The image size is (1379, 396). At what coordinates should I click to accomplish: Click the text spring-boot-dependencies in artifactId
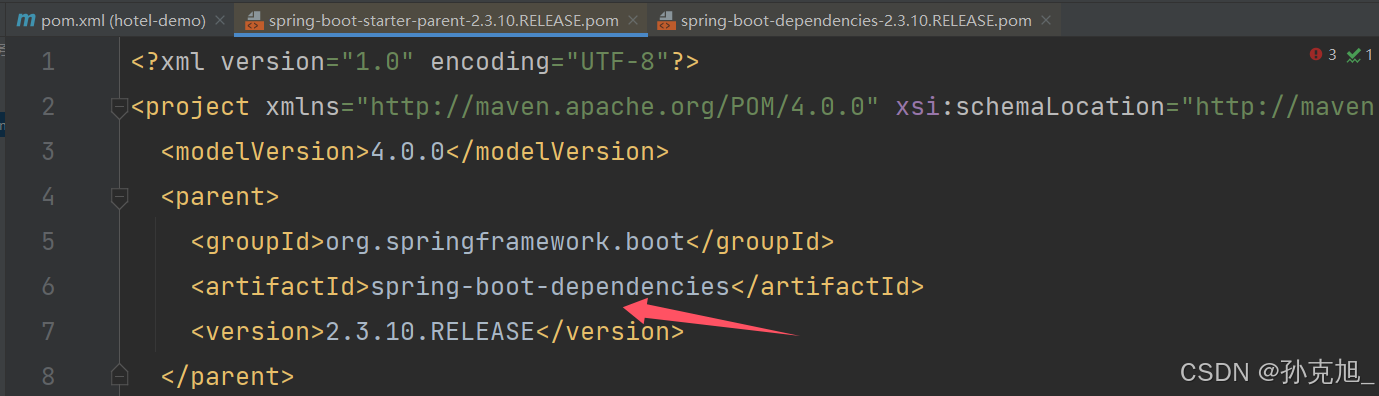pos(550,287)
